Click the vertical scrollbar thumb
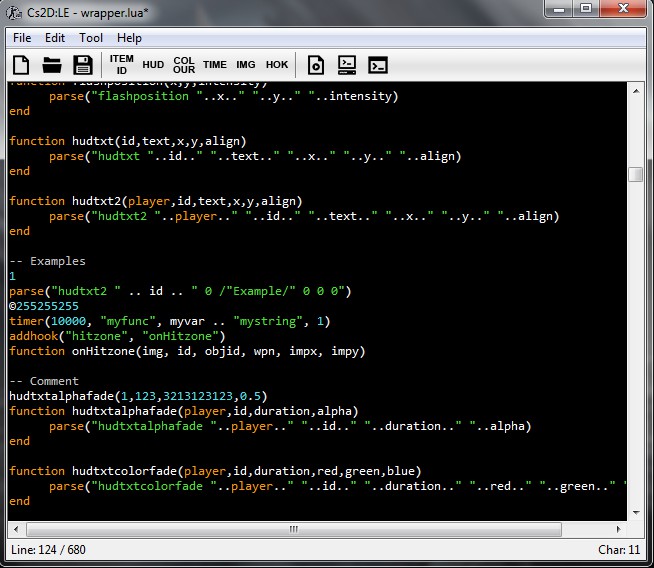 636,174
